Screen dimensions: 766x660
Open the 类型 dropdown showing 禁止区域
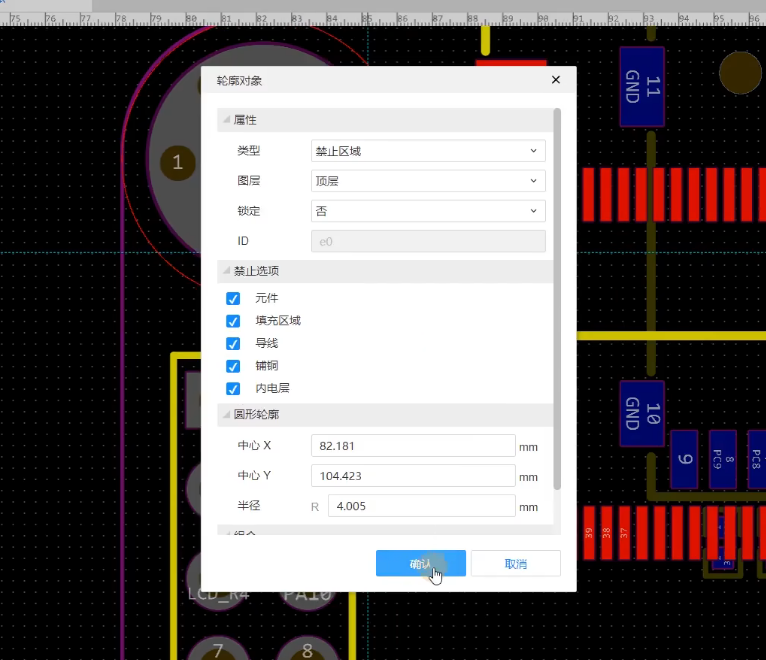click(x=428, y=151)
